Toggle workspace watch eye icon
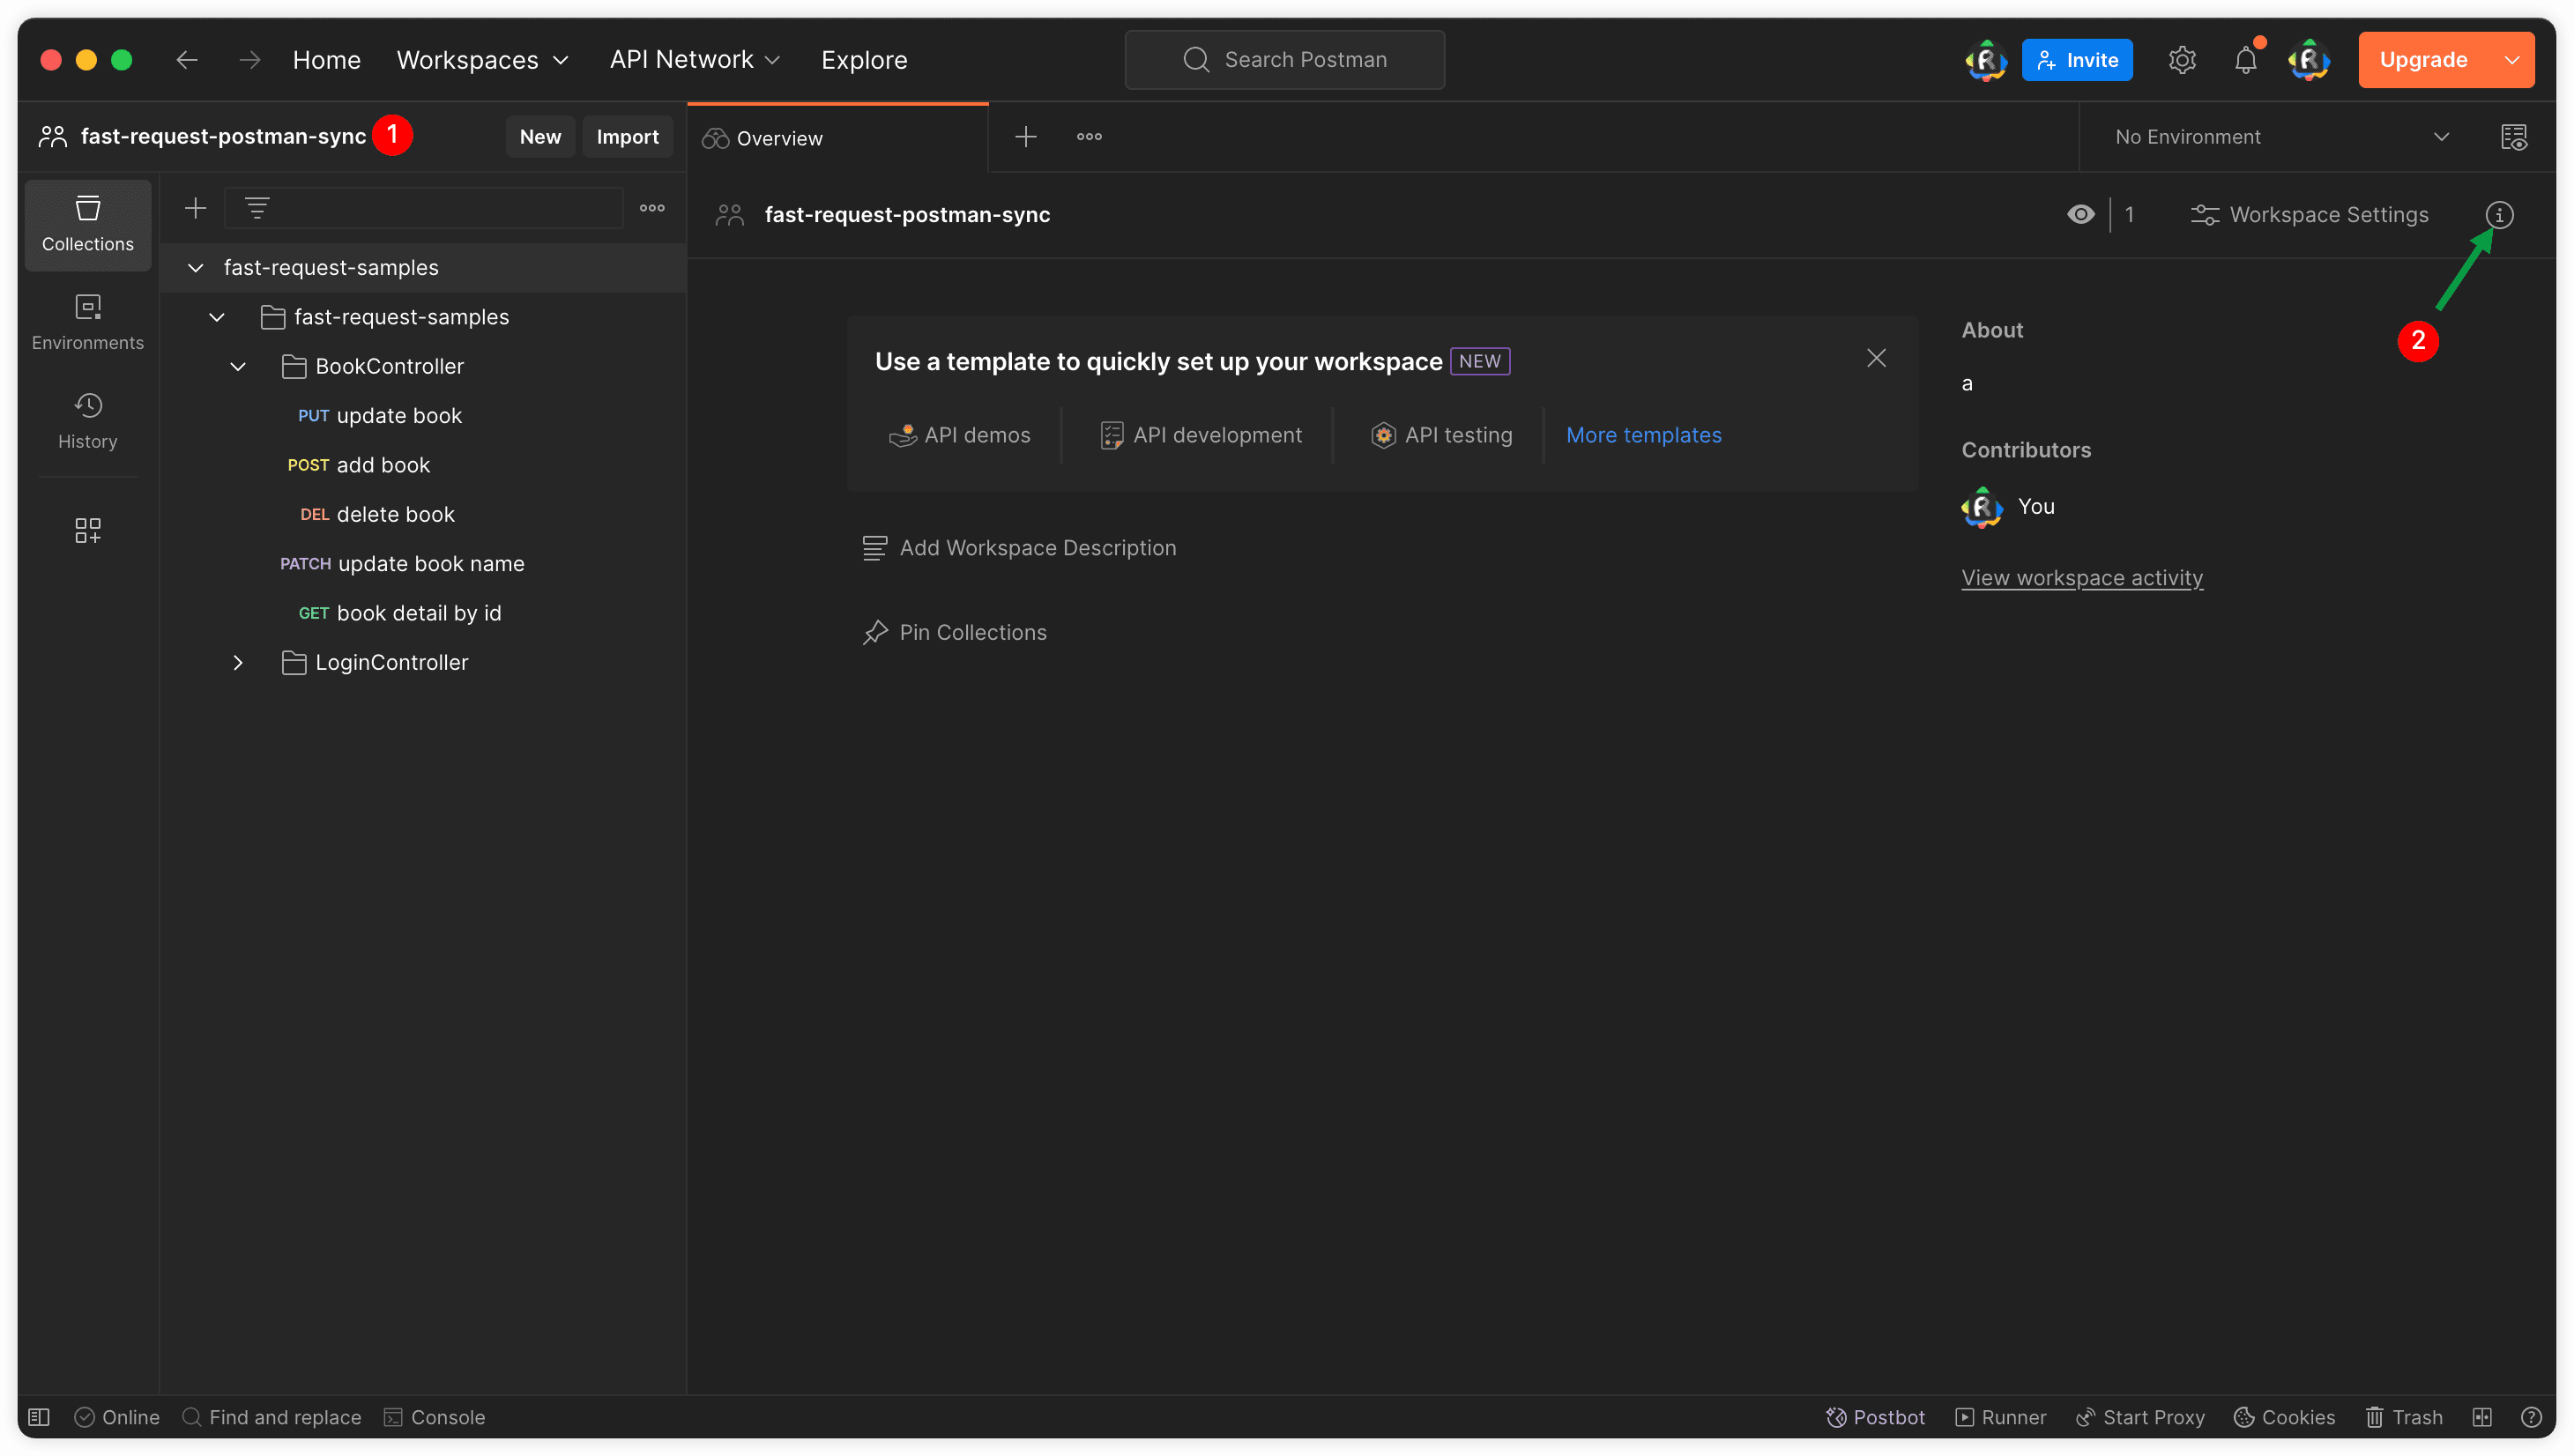 [2080, 215]
